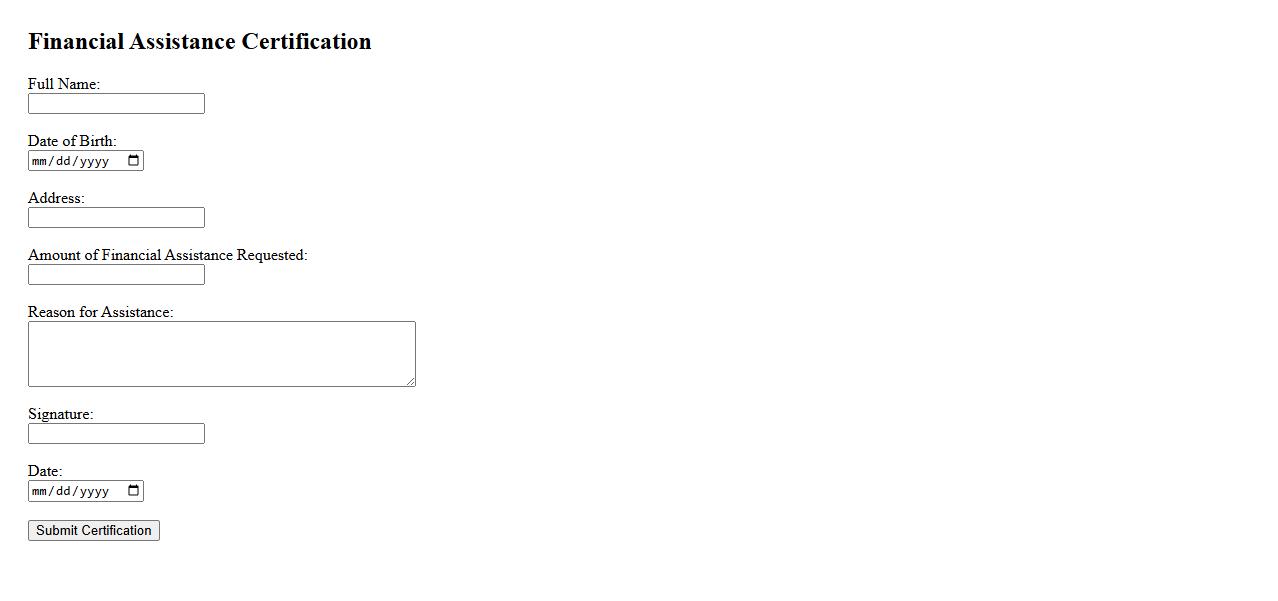This screenshot has width=1278, height=601.
Task: Focus the Address input box
Action: [x=116, y=218]
